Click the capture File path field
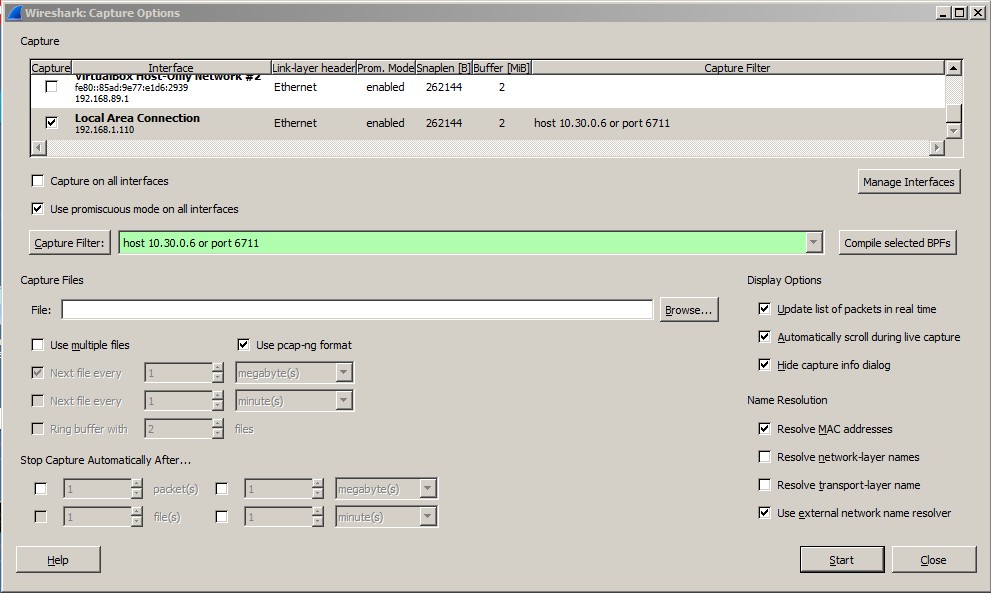991x593 pixels. click(x=357, y=310)
